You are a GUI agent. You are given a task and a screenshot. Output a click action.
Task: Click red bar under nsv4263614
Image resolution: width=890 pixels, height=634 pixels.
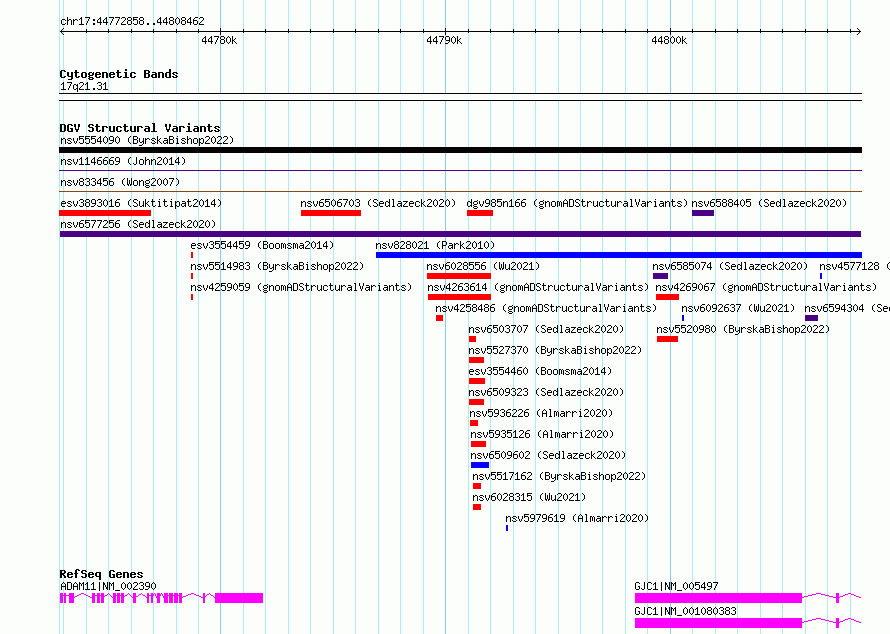coord(459,297)
